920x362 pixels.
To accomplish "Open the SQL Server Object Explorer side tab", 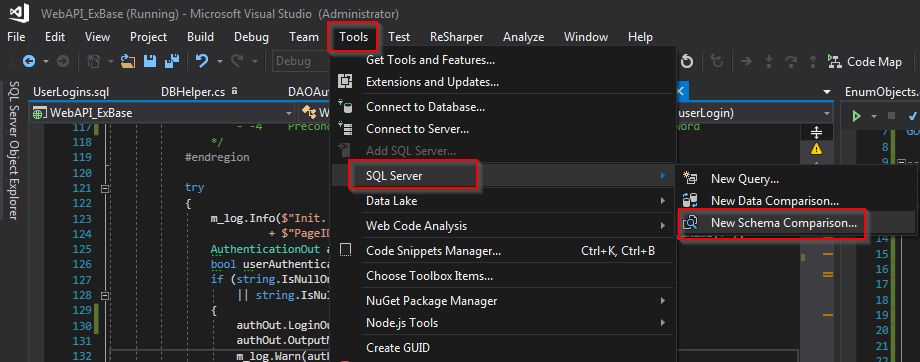I will 13,150.
